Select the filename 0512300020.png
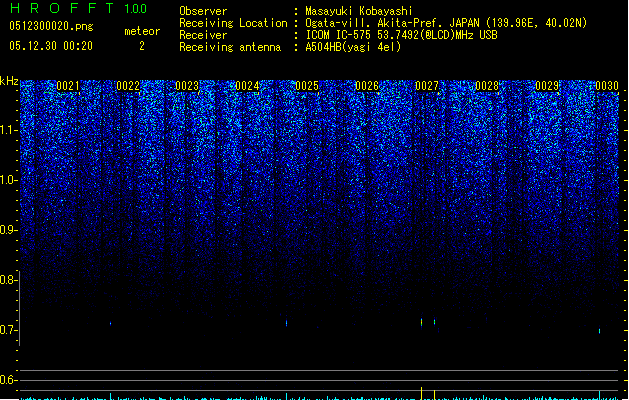Viewport: 629px width, 400px height. click(51, 26)
